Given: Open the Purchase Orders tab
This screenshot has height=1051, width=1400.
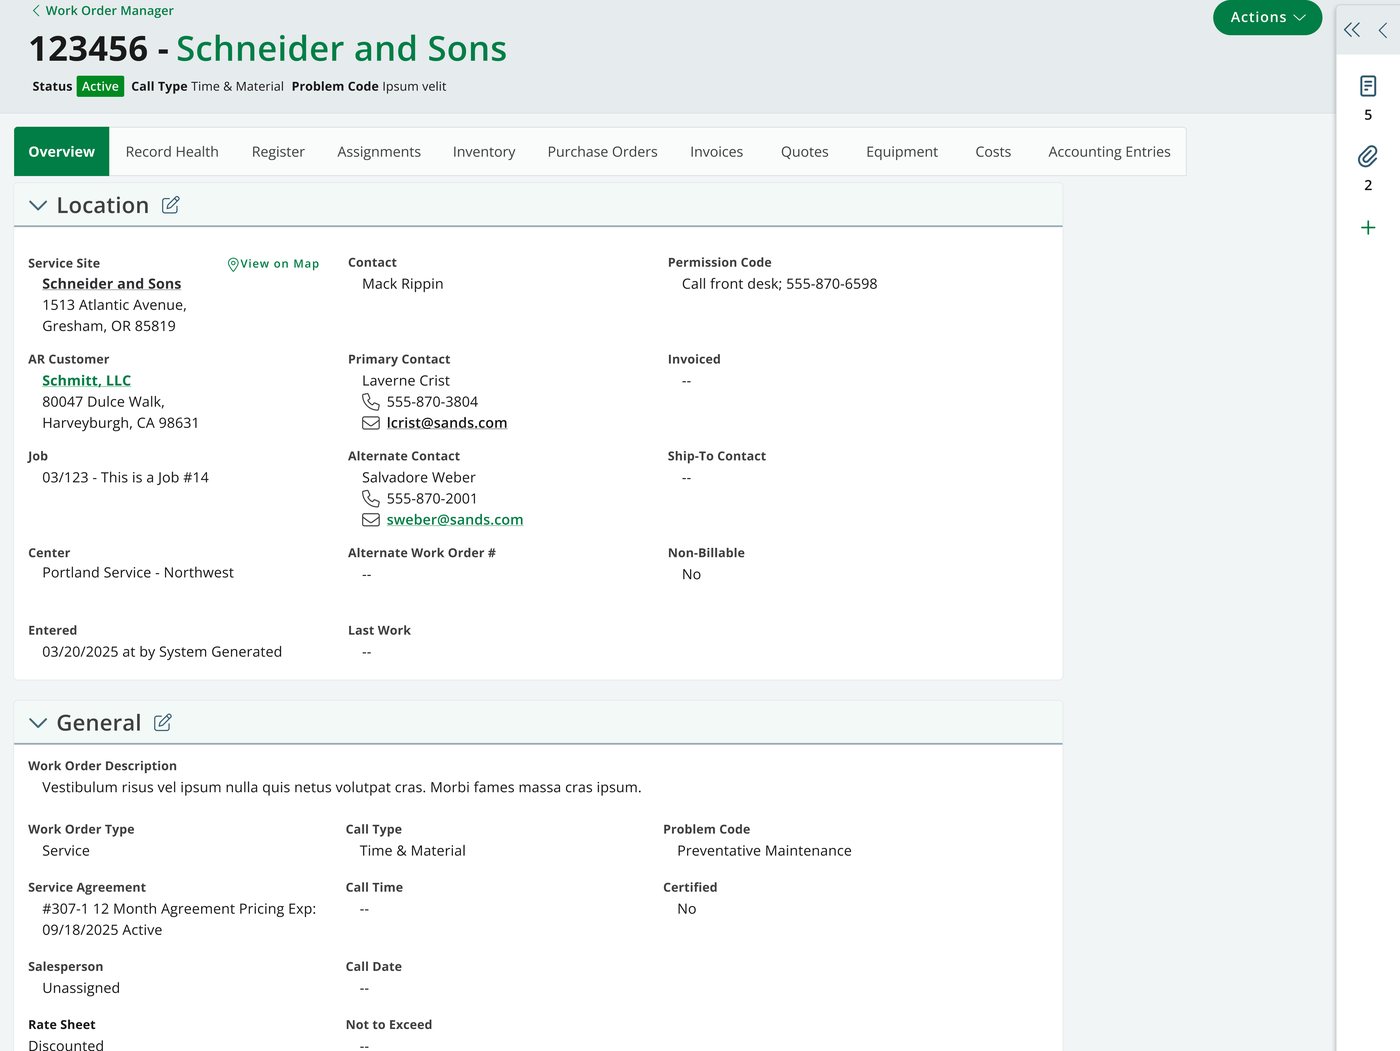Looking at the screenshot, I should click(x=602, y=152).
